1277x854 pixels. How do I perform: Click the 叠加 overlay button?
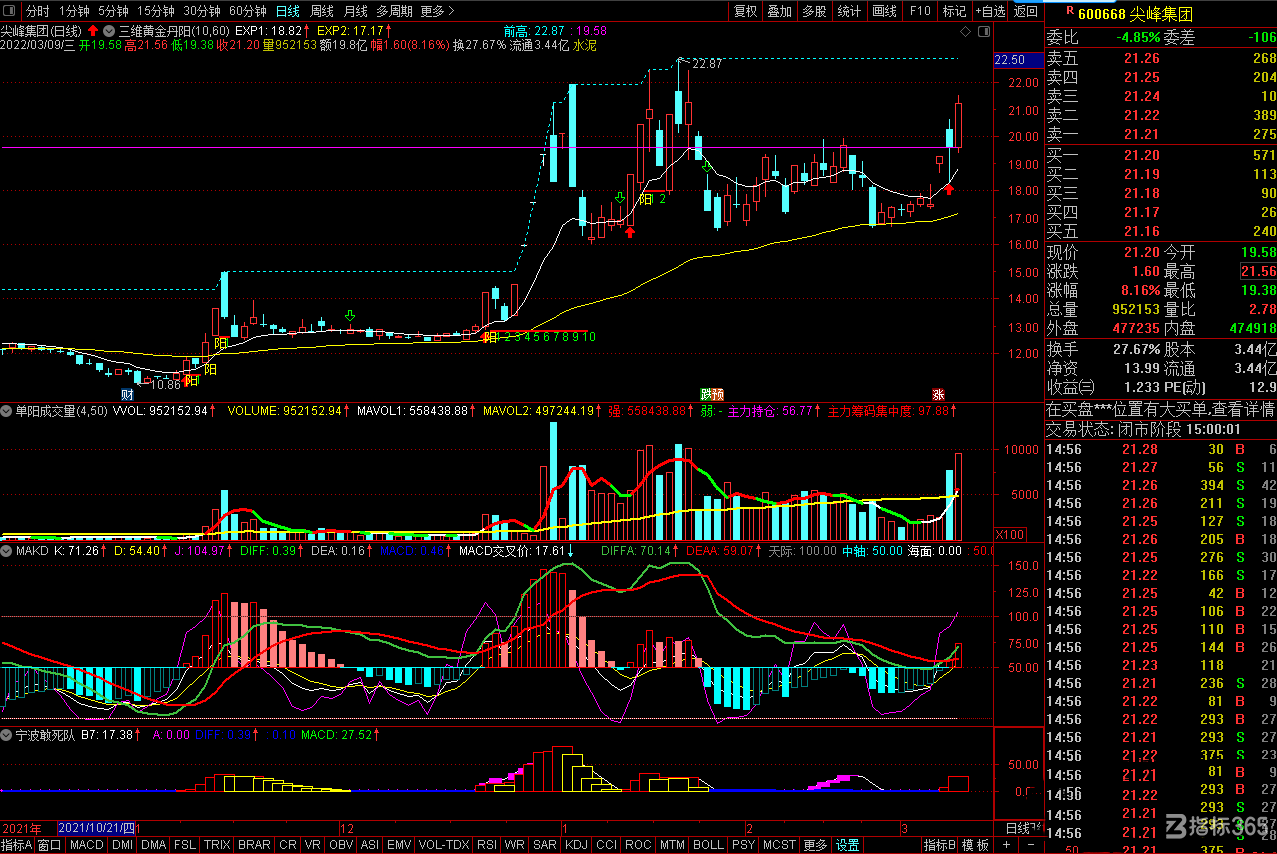coord(779,11)
